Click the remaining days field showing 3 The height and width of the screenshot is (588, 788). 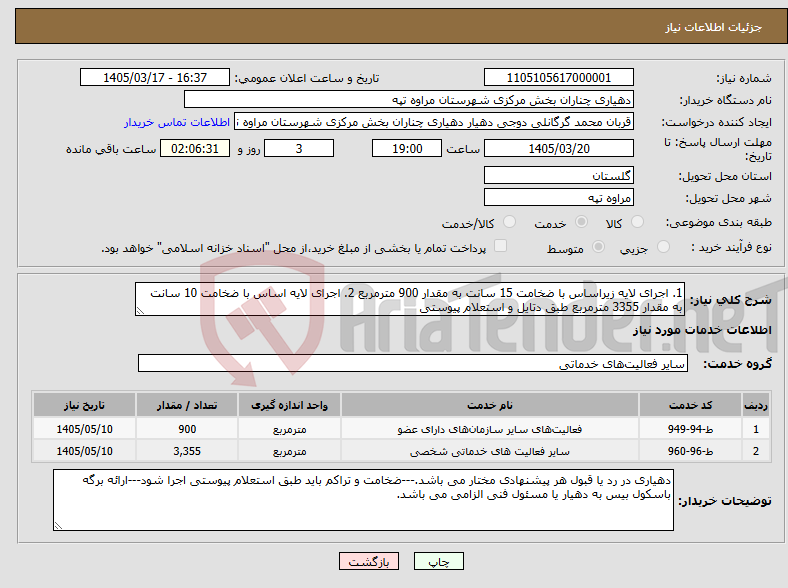coord(299,148)
